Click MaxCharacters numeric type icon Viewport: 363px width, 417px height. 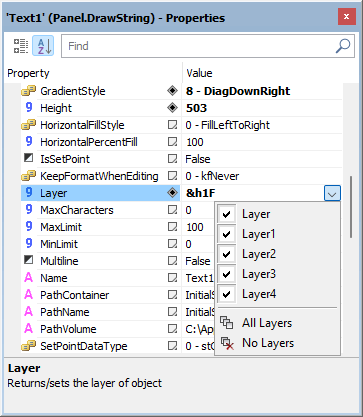29,210
